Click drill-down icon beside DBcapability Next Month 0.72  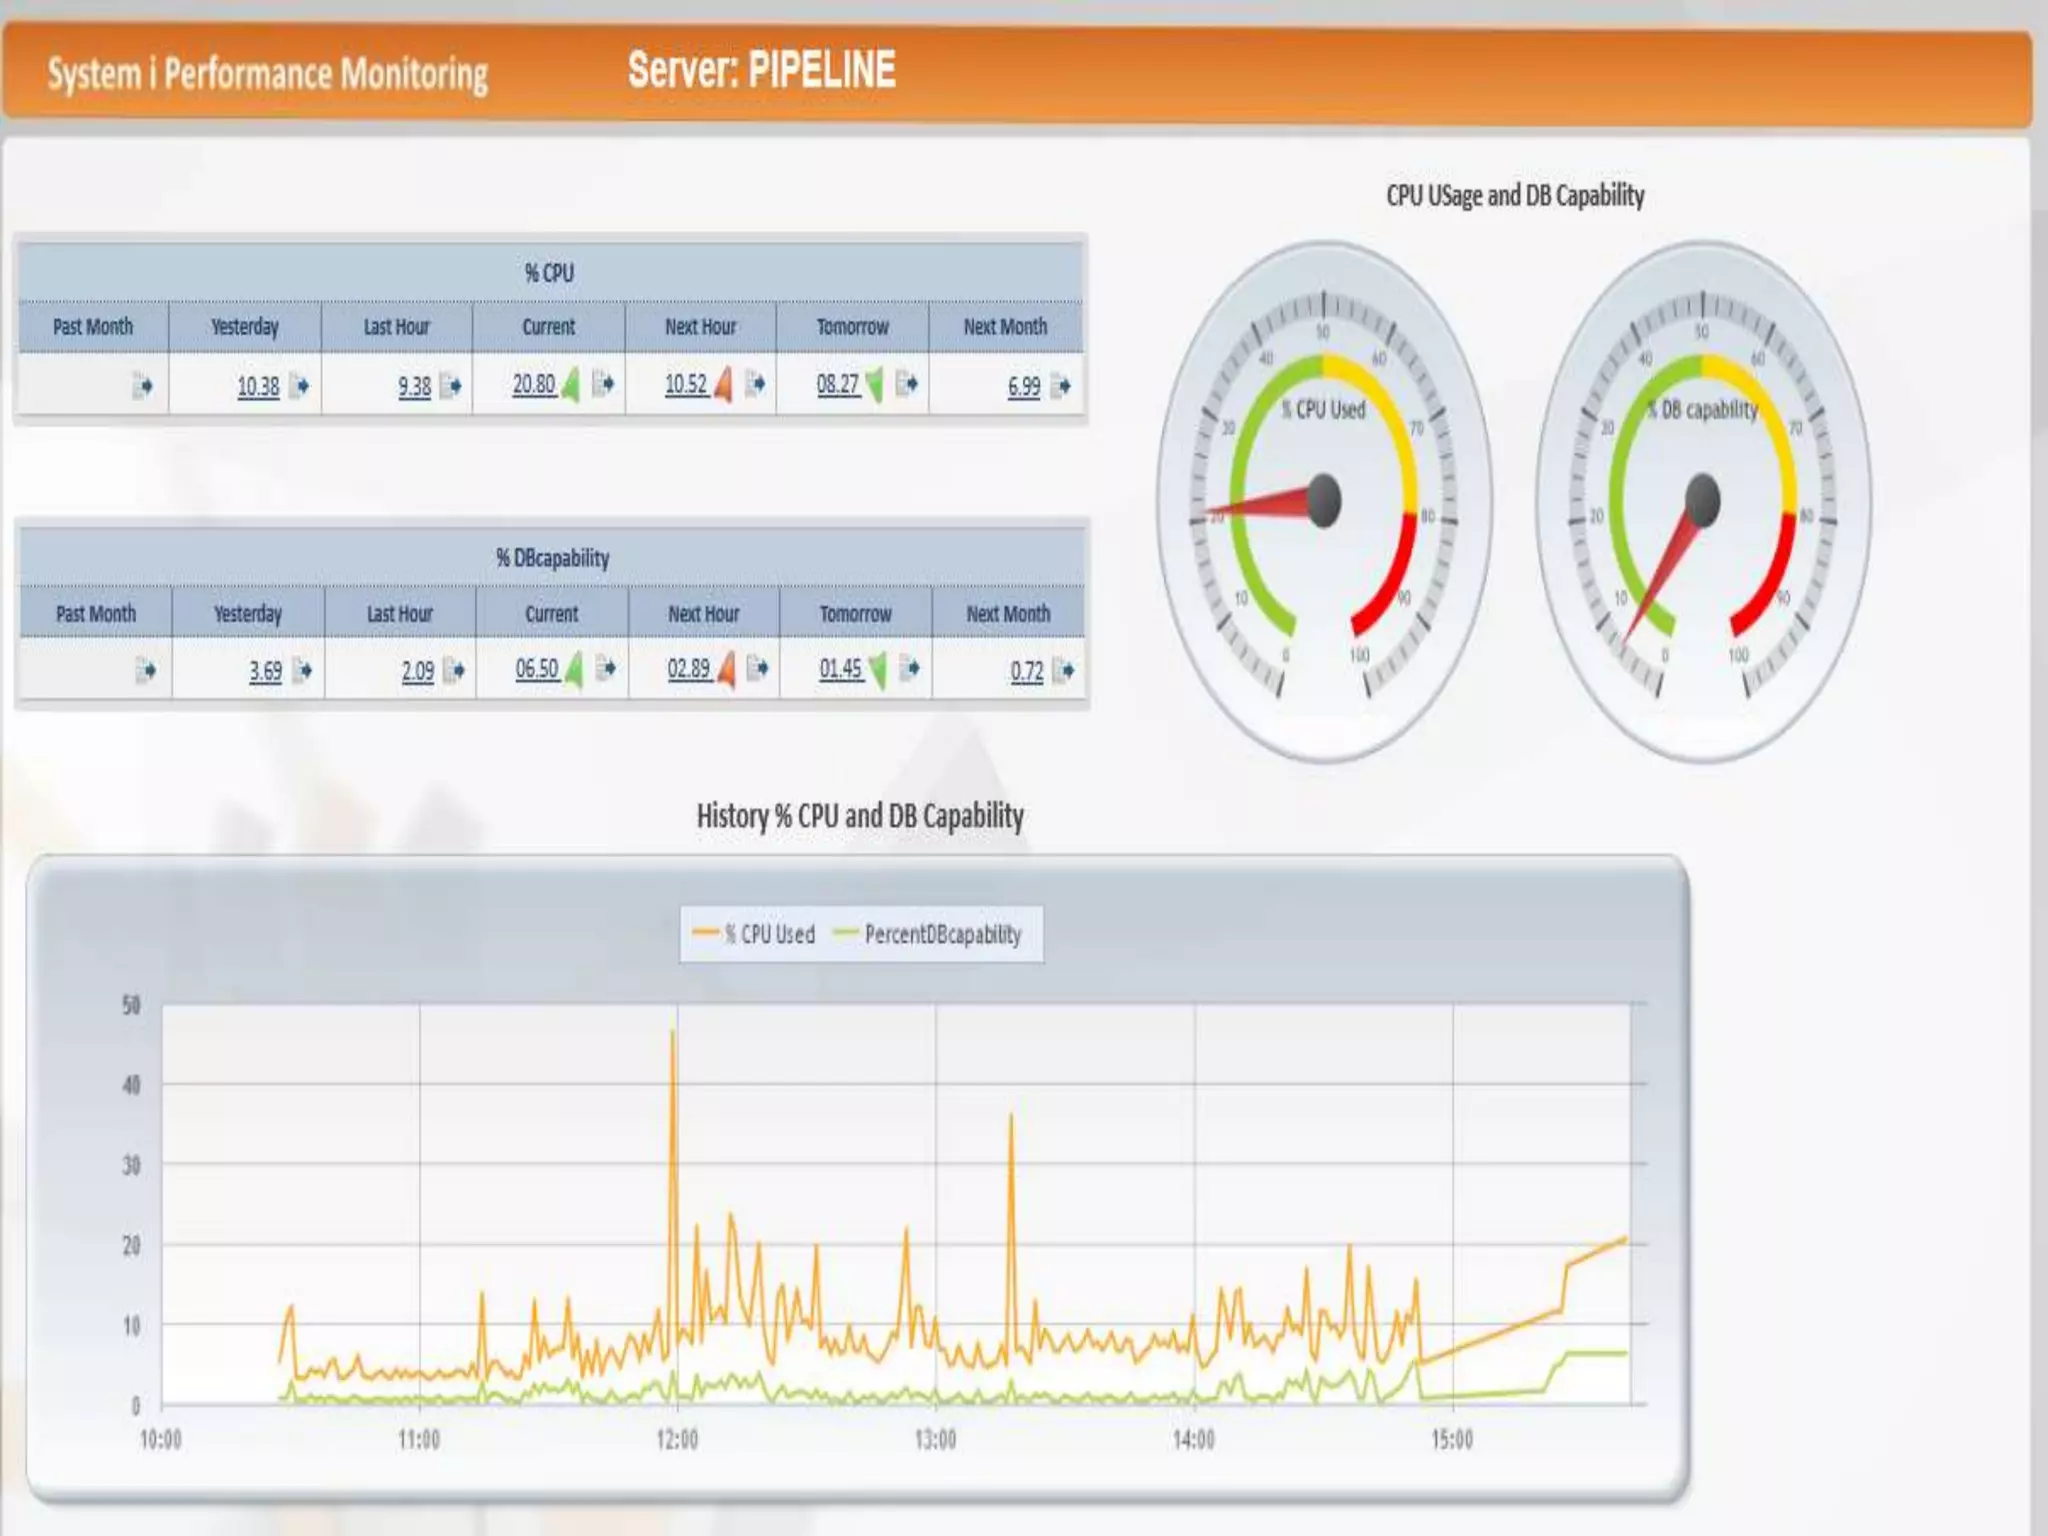point(1063,670)
